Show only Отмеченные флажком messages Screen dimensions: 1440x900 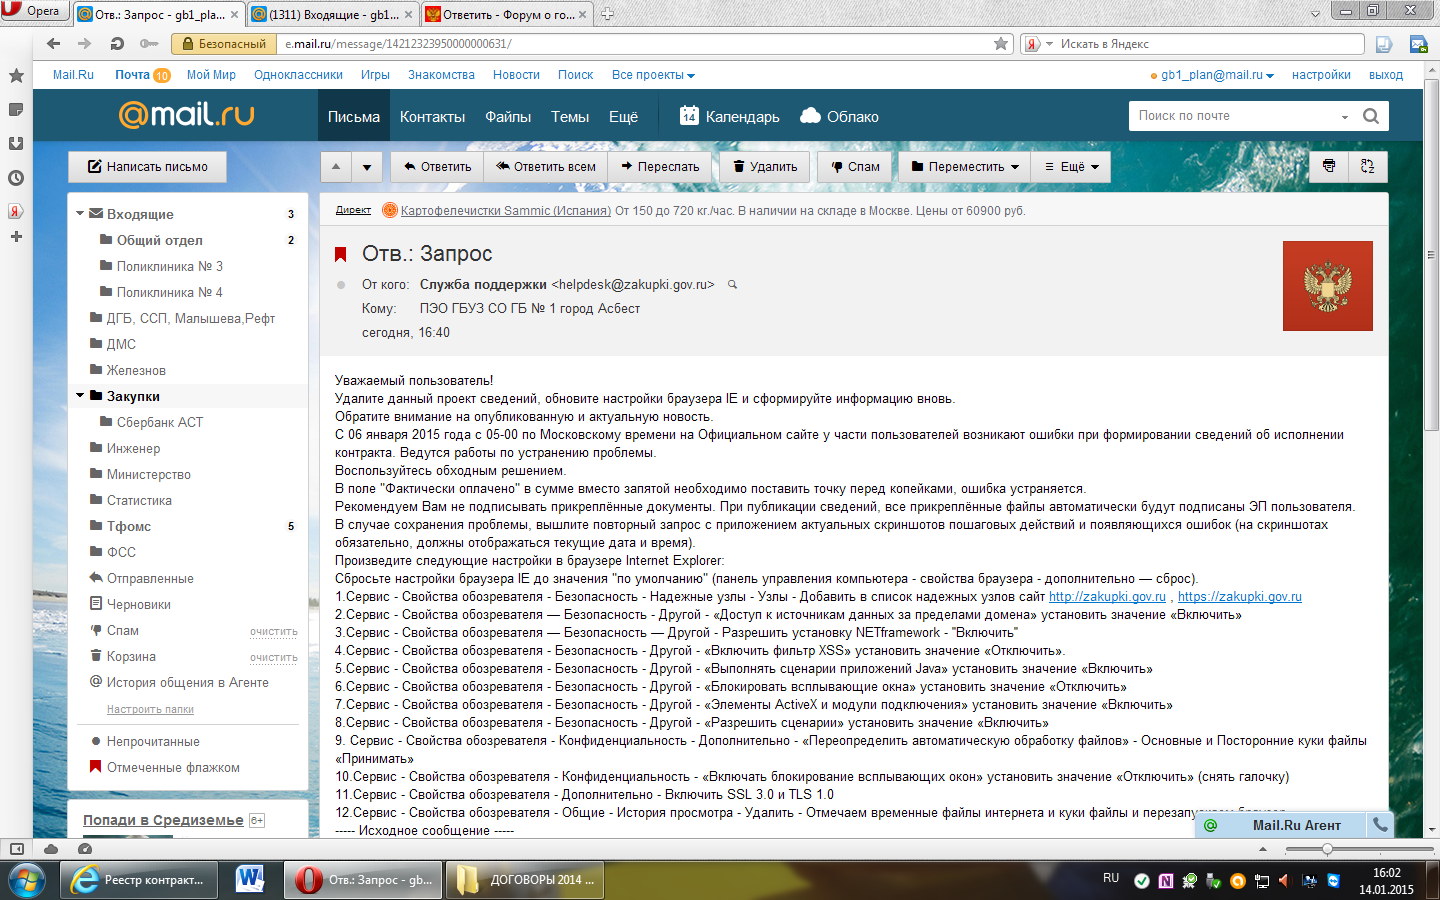(x=173, y=767)
